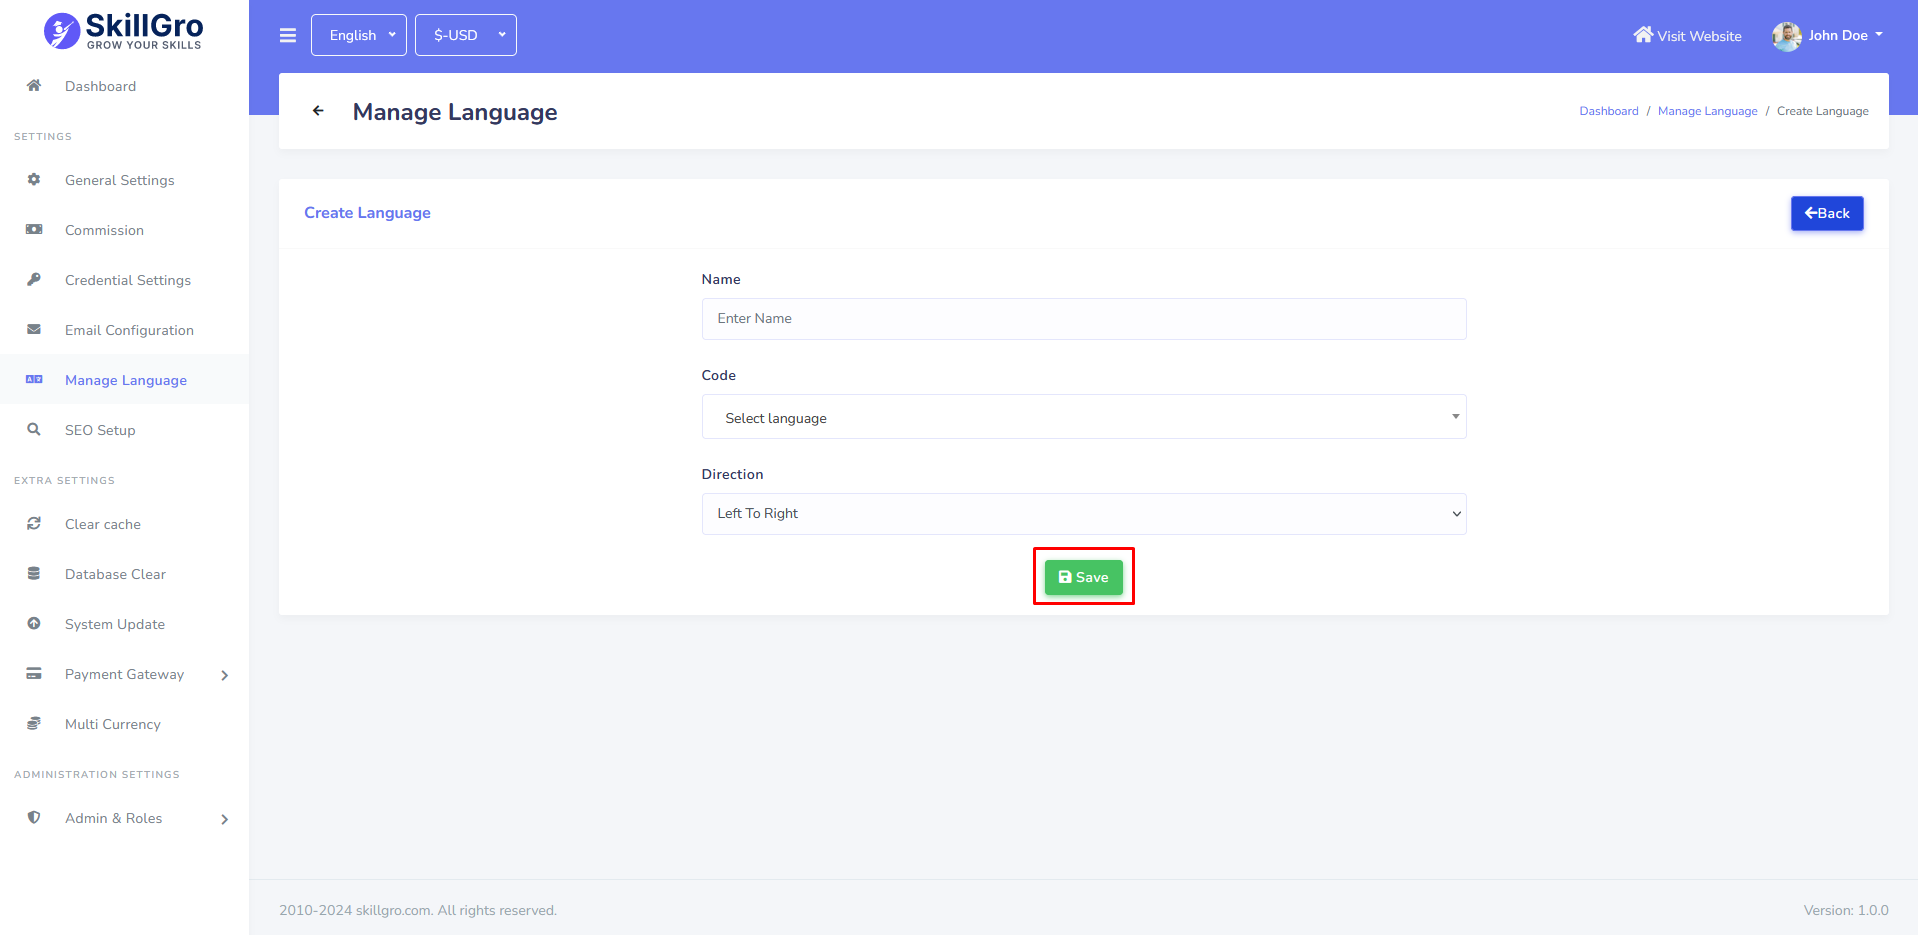Click the Admin & Roles shield icon
This screenshot has height=935, width=1918.
(x=34, y=817)
